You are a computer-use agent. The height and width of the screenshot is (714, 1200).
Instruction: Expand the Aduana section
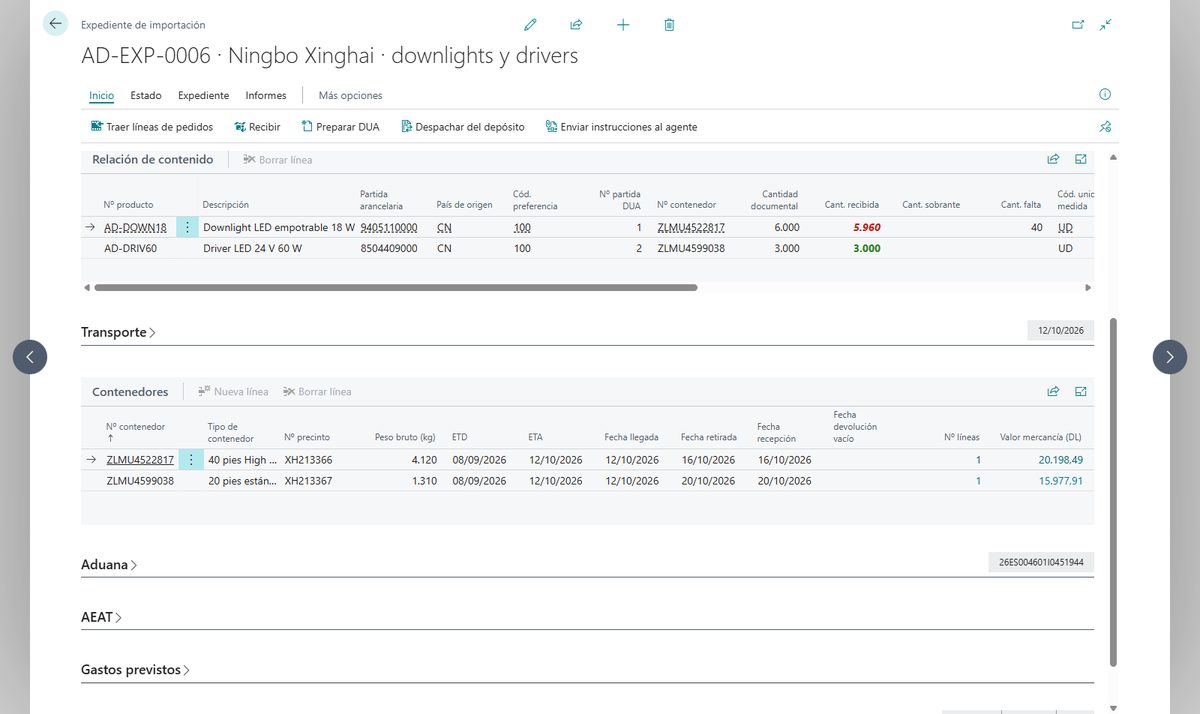109,565
